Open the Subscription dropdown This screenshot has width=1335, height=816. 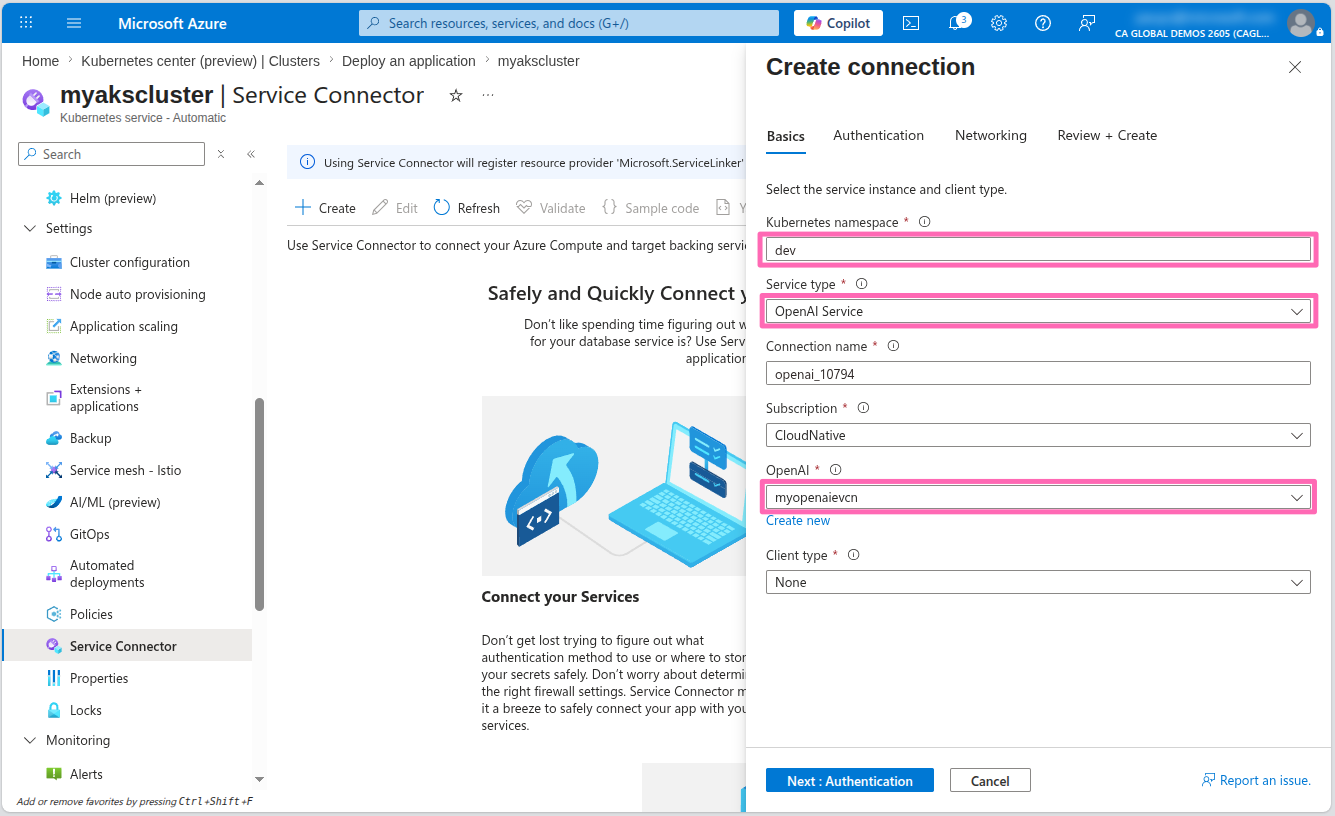[1038, 435]
